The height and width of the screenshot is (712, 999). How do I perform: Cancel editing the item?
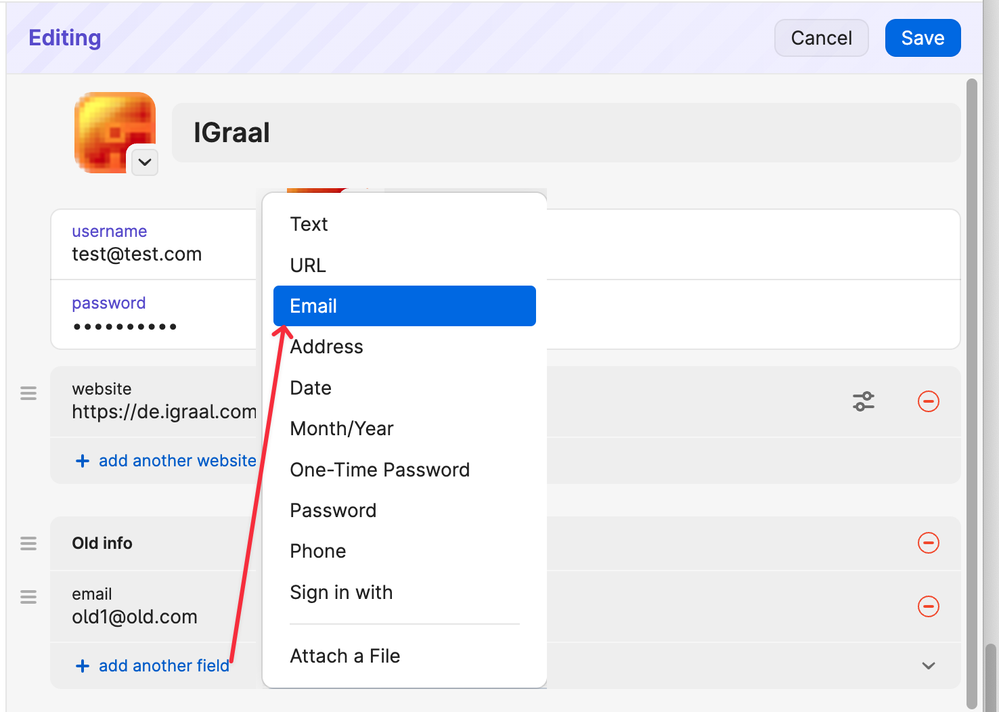[x=821, y=38]
